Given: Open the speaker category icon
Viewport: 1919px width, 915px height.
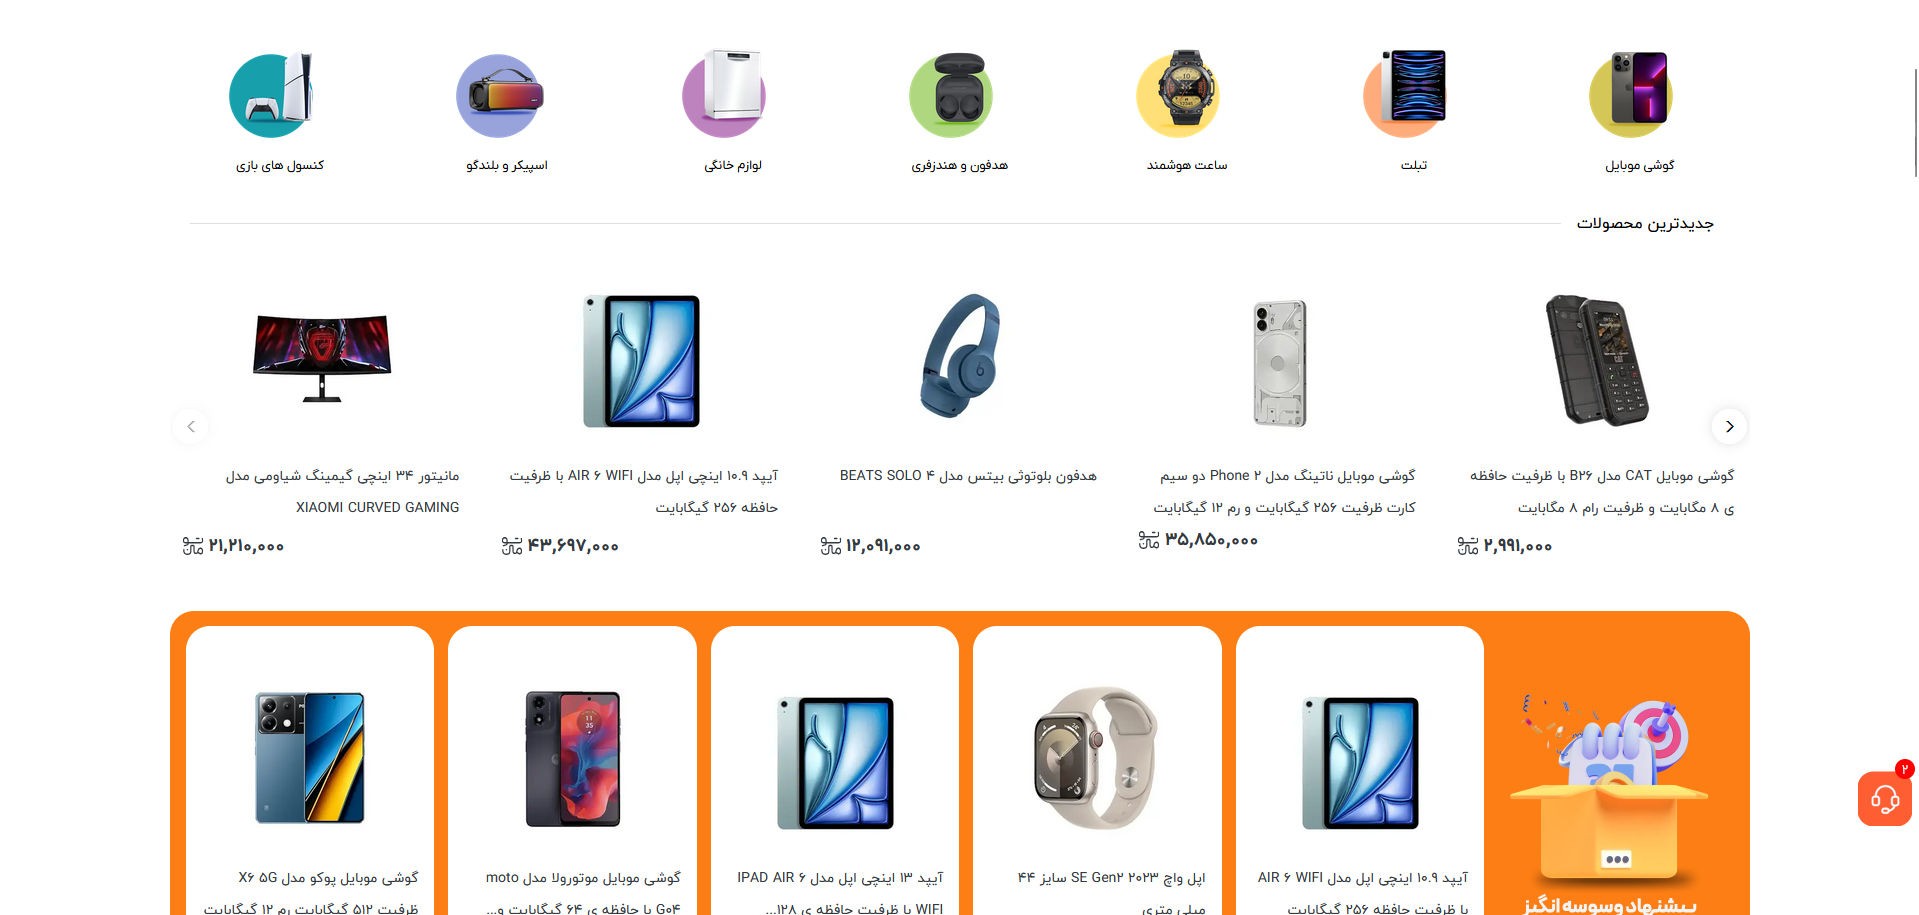Looking at the screenshot, I should tap(499, 95).
